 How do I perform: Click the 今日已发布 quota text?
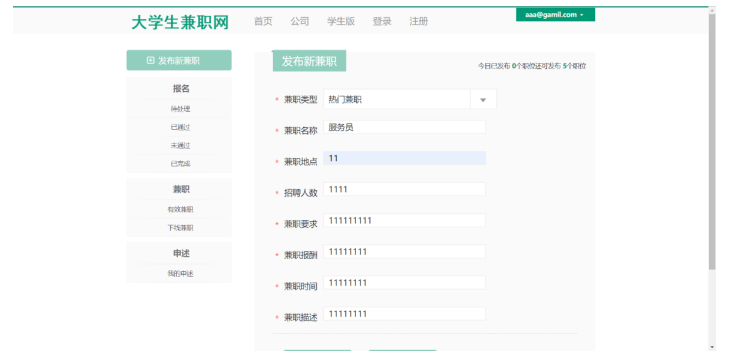(532, 66)
